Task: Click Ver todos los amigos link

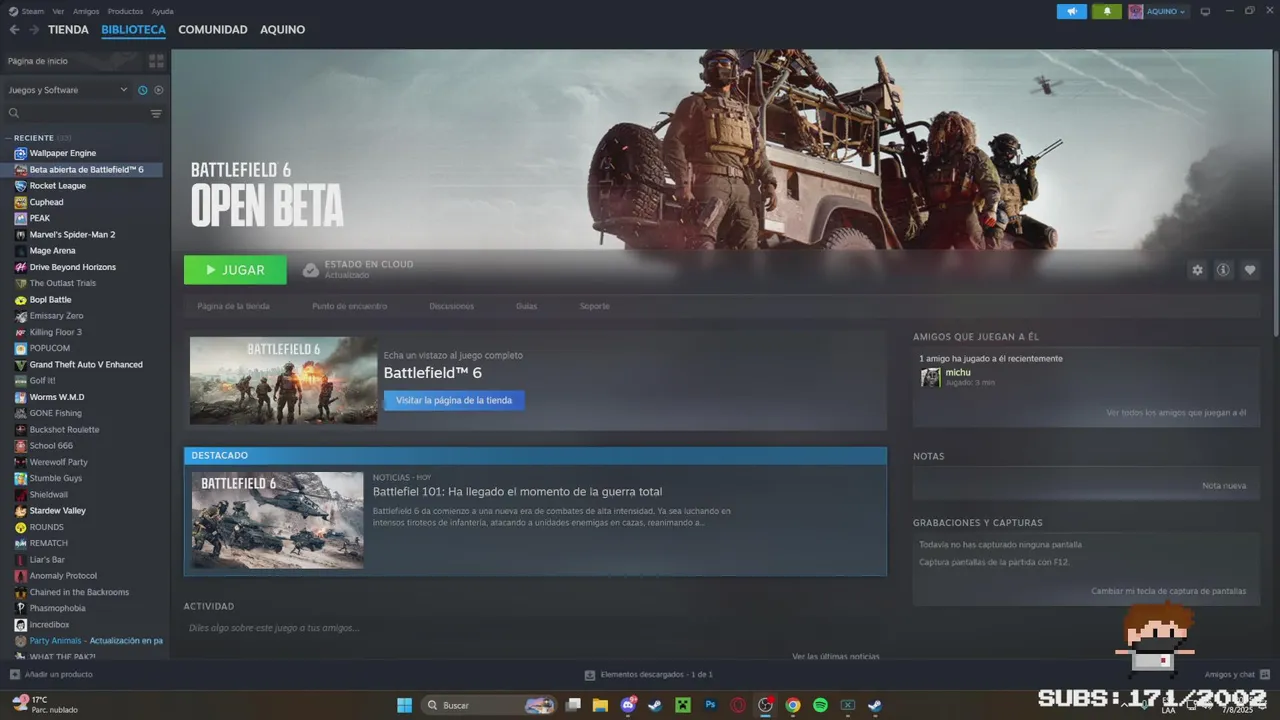Action: coord(1176,413)
